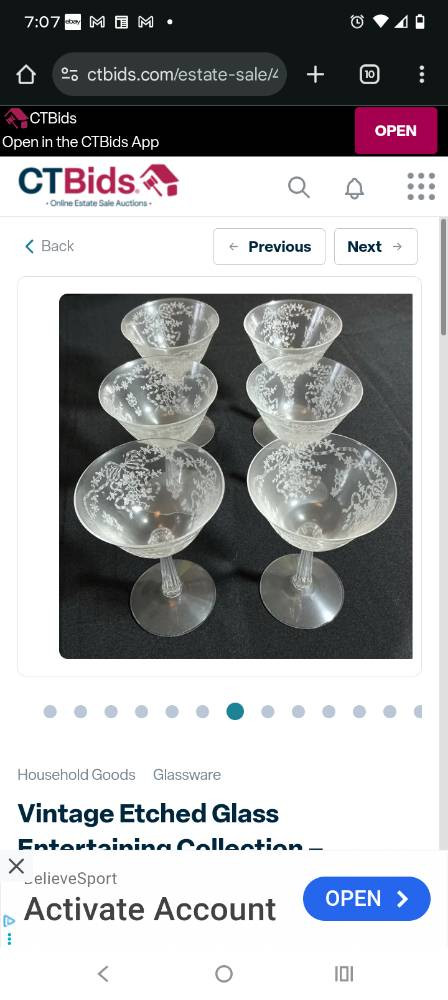This screenshot has width=448, height=1000.
Task: Open the Glassware category
Action: (187, 775)
